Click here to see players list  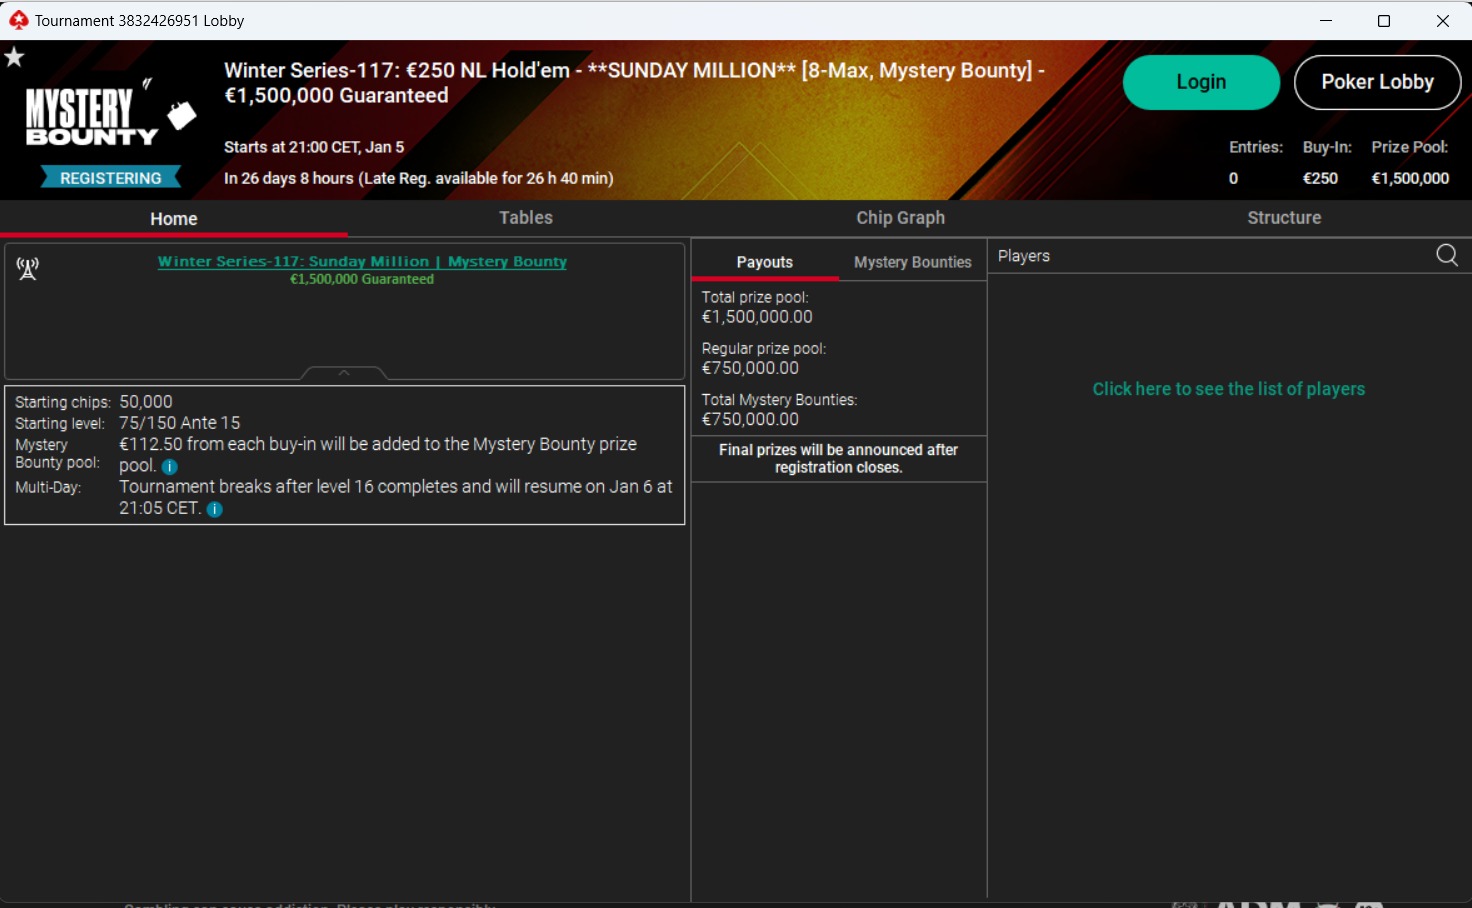coord(1228,389)
